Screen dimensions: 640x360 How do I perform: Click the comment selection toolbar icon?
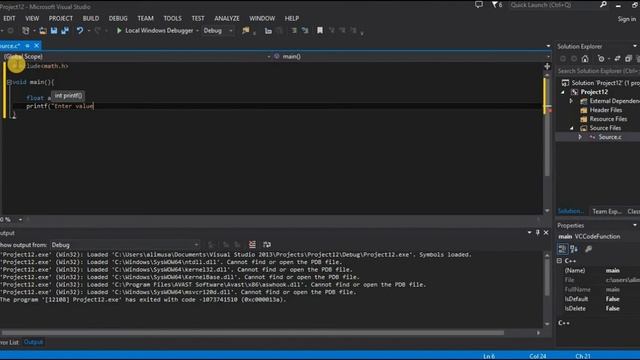305,31
